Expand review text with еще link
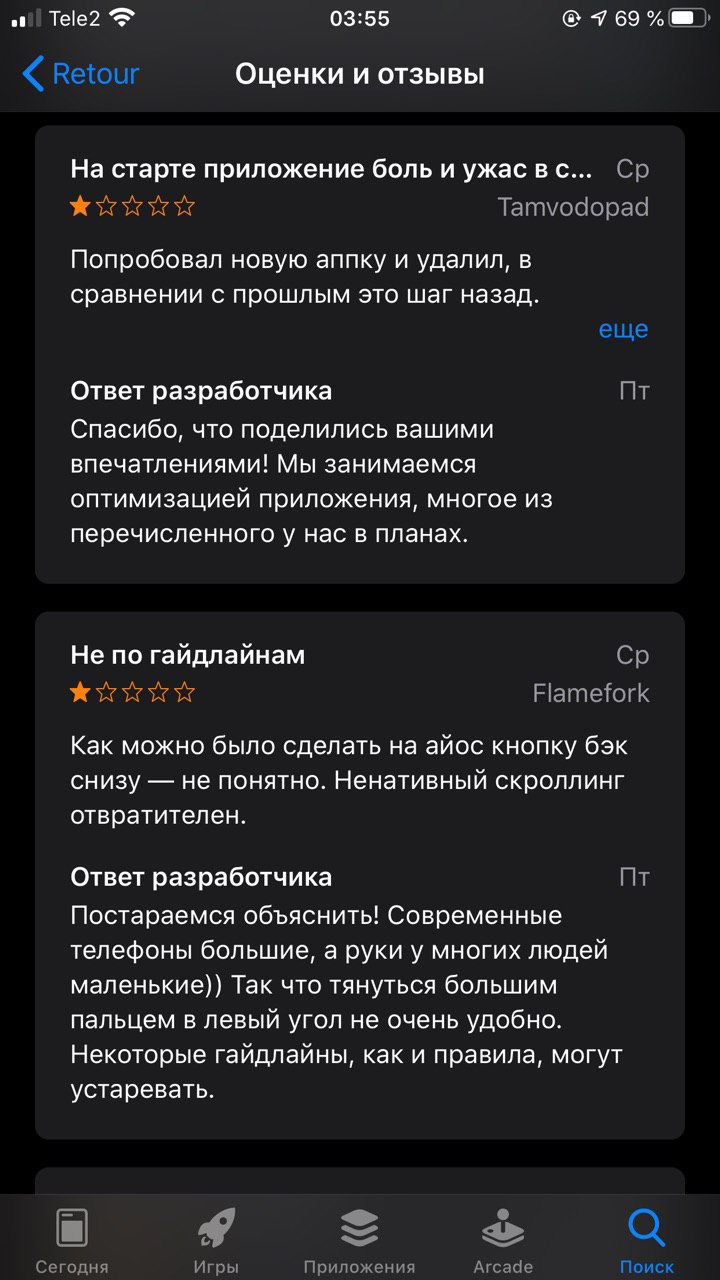 (x=623, y=329)
